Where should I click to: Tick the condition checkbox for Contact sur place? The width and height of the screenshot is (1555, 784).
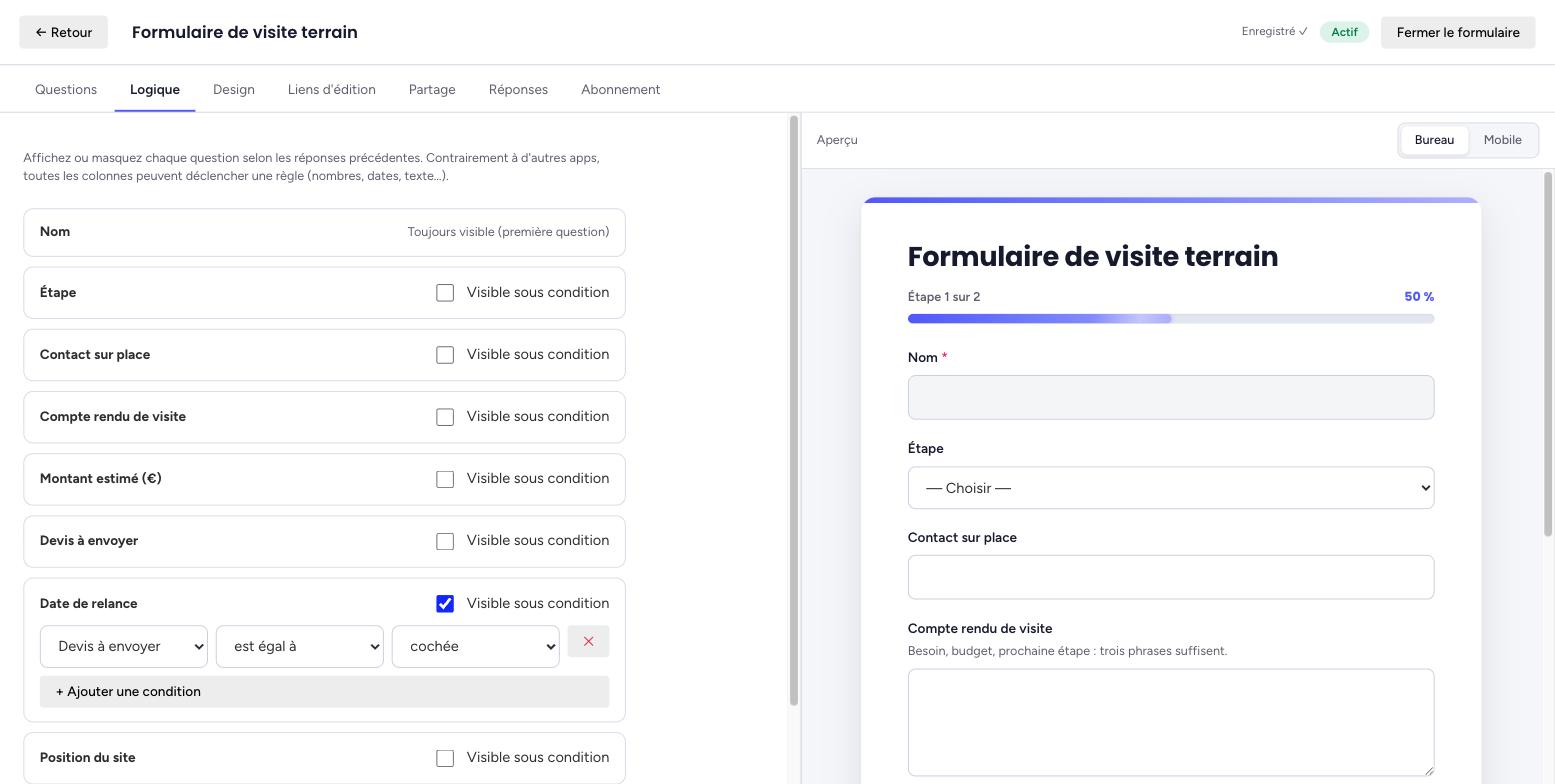point(445,355)
